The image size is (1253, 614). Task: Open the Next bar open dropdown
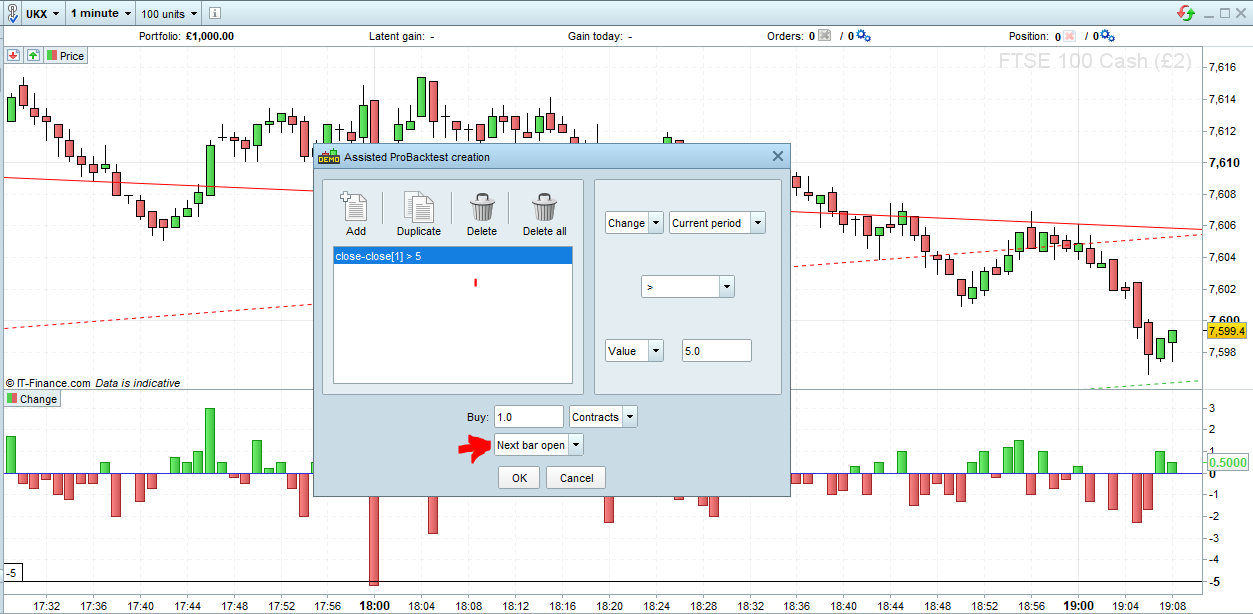click(x=538, y=445)
